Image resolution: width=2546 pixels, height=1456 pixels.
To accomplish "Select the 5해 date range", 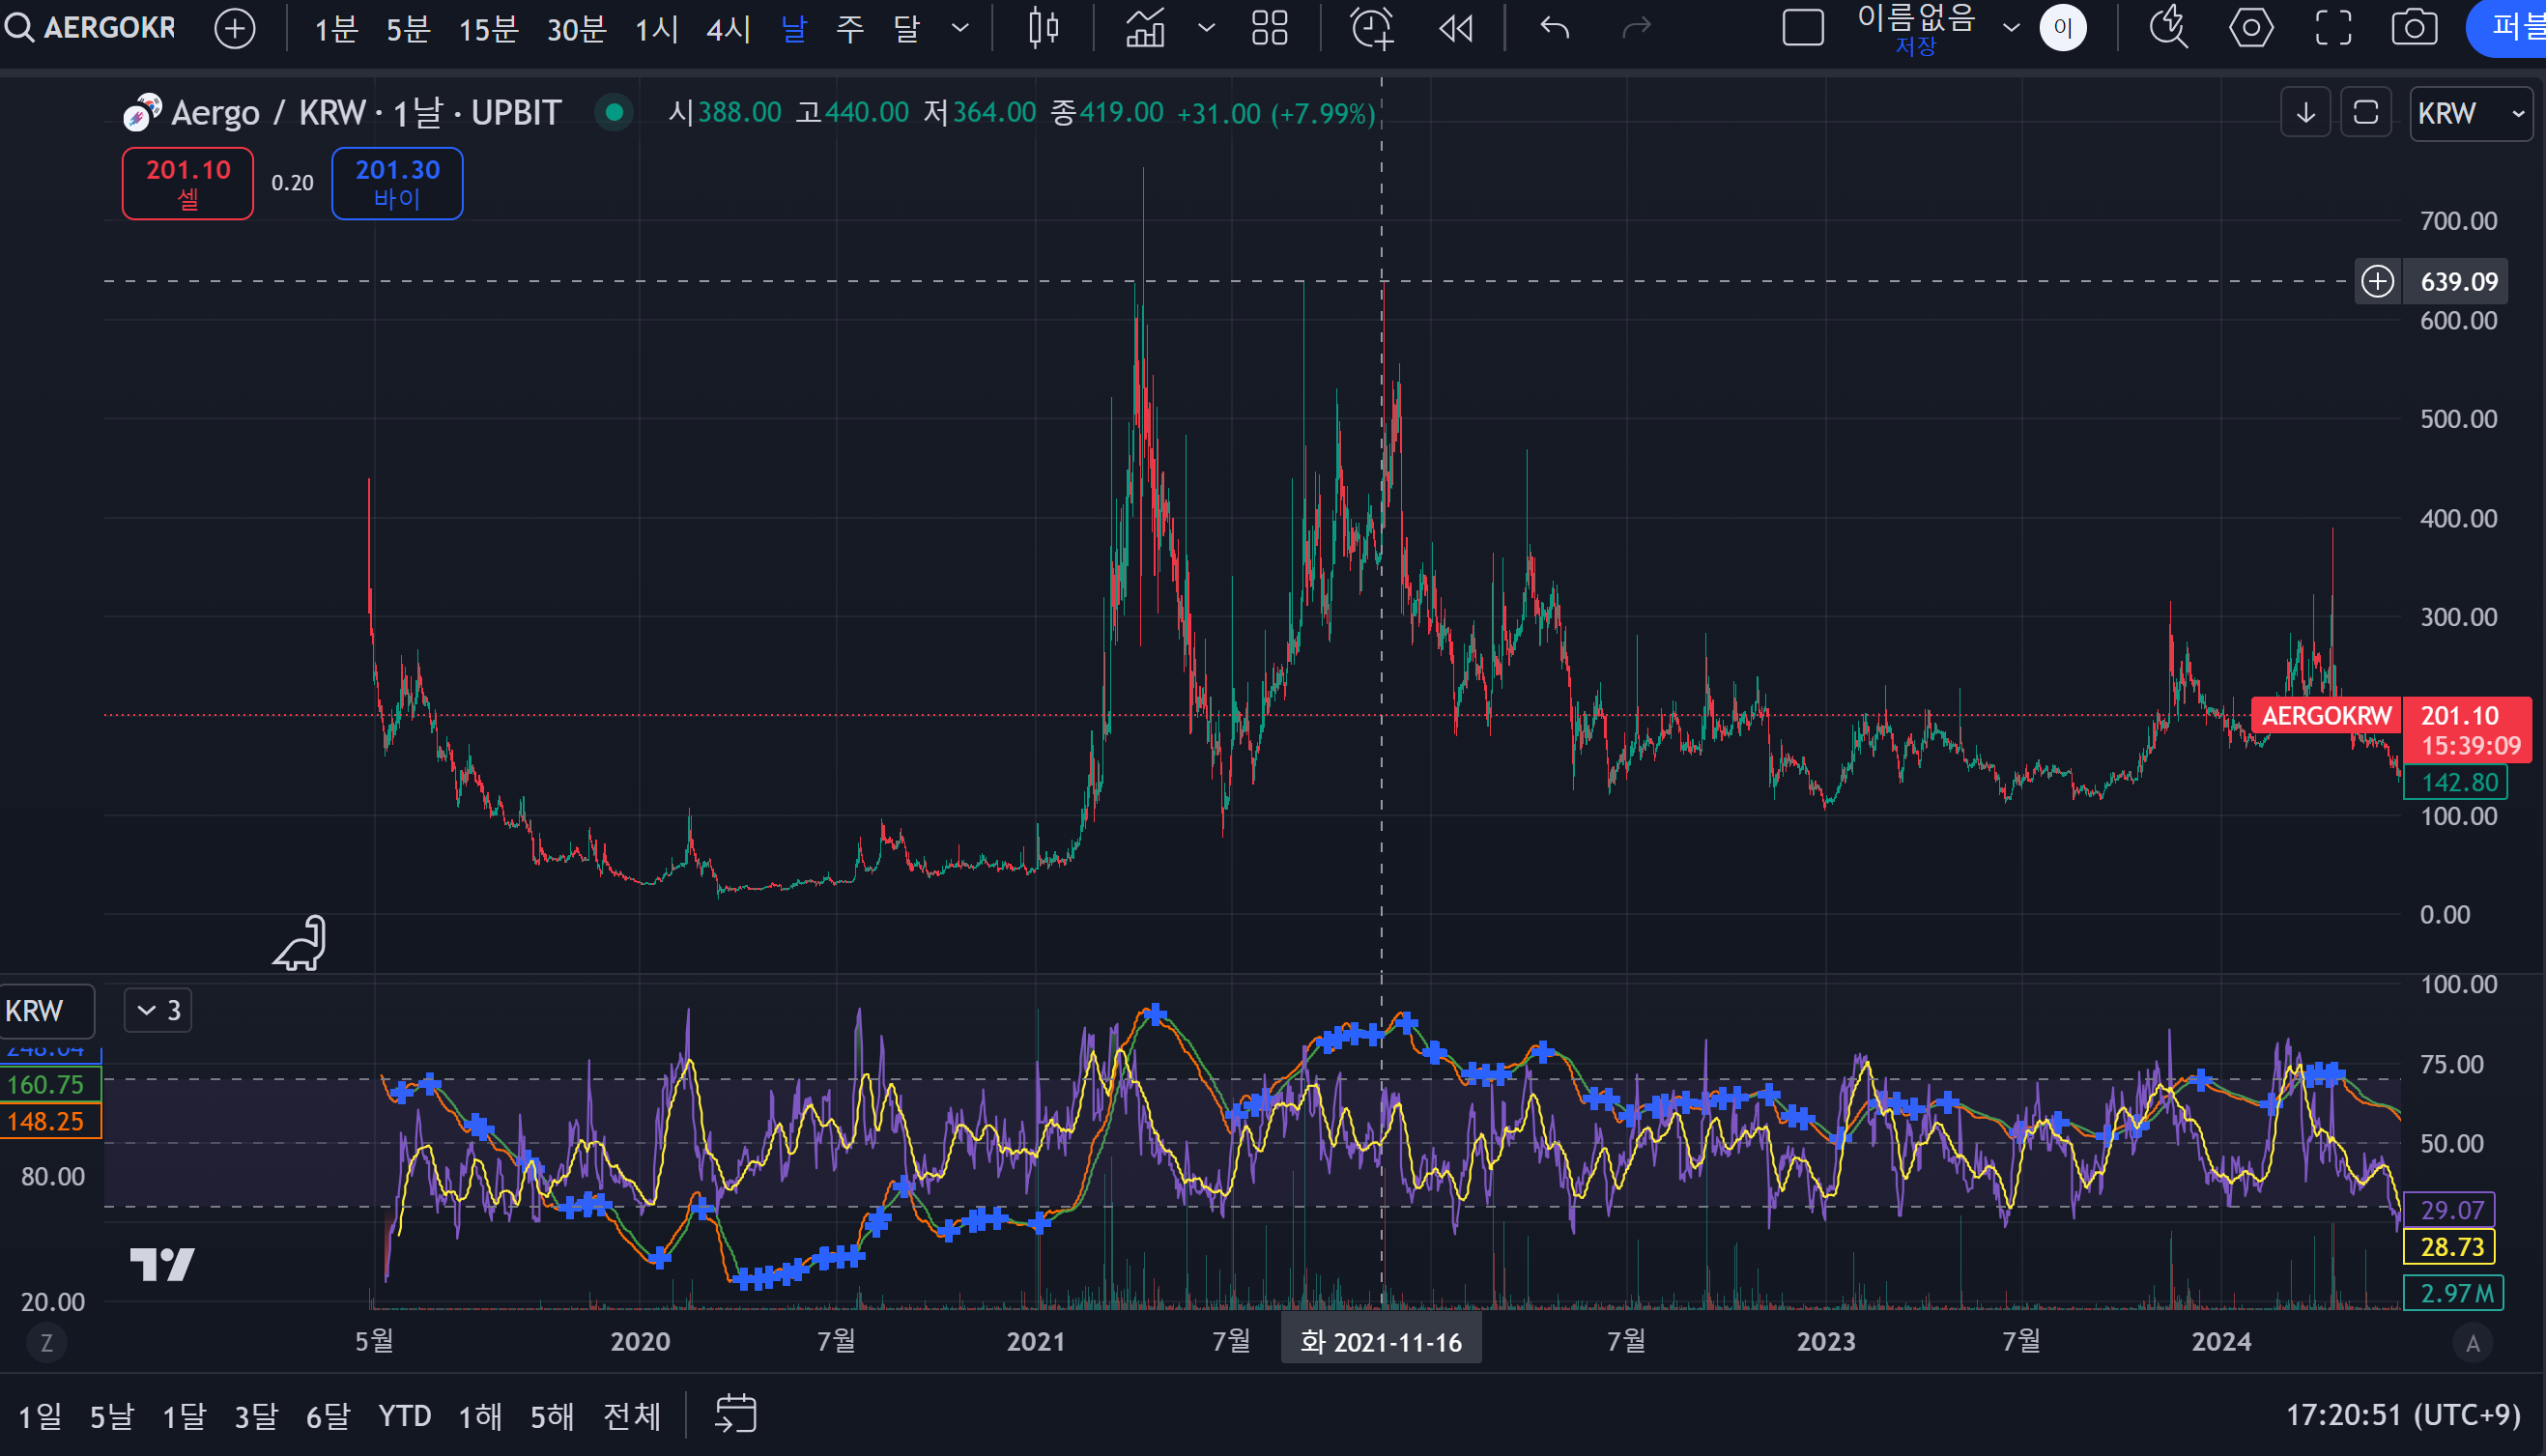I will (x=551, y=1416).
